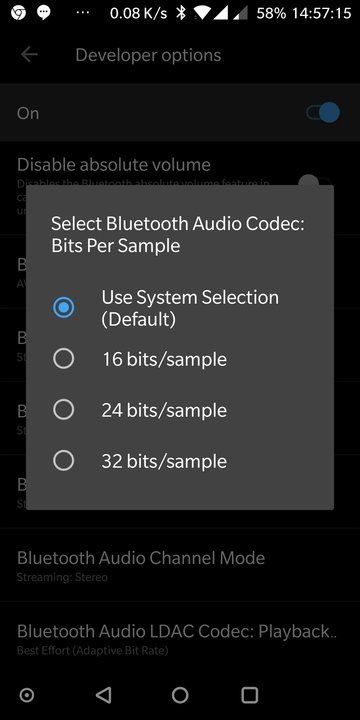Screen dimensions: 360x720
Task: Tap the Recents square navigation button
Action: [250, 695]
